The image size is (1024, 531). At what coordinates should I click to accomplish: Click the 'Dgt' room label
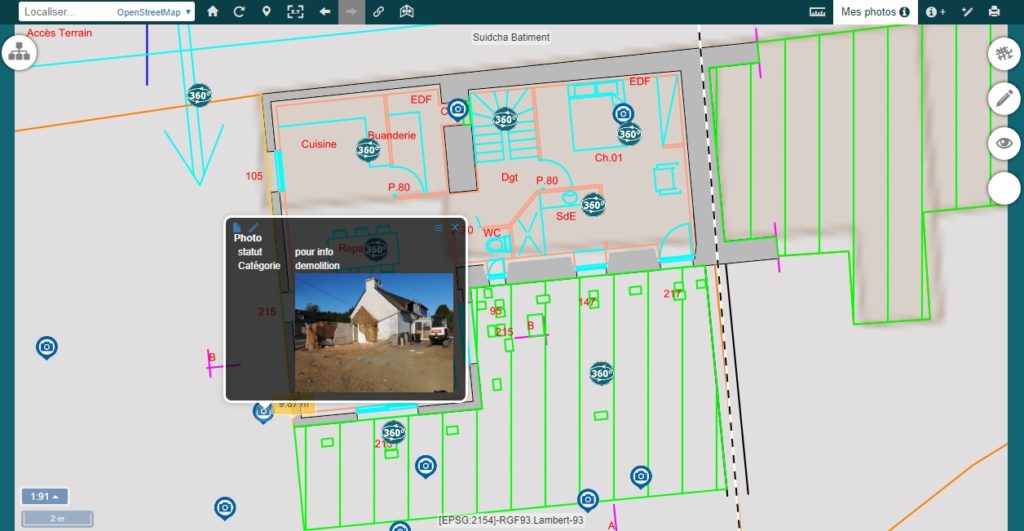click(509, 177)
